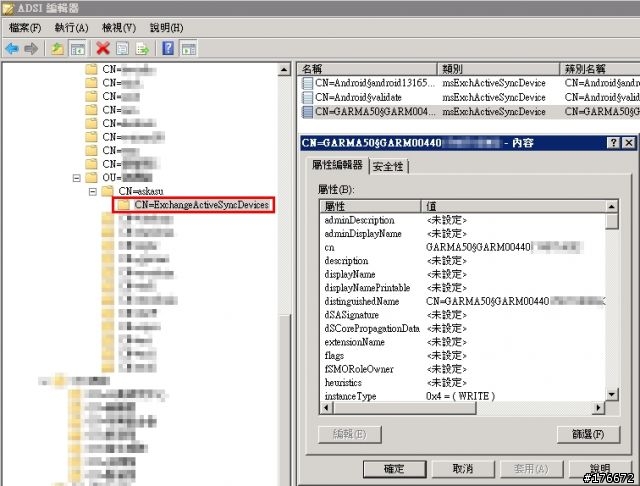
Task: Open the 檔案(F) menu
Action: pyautogui.click(x=25, y=28)
